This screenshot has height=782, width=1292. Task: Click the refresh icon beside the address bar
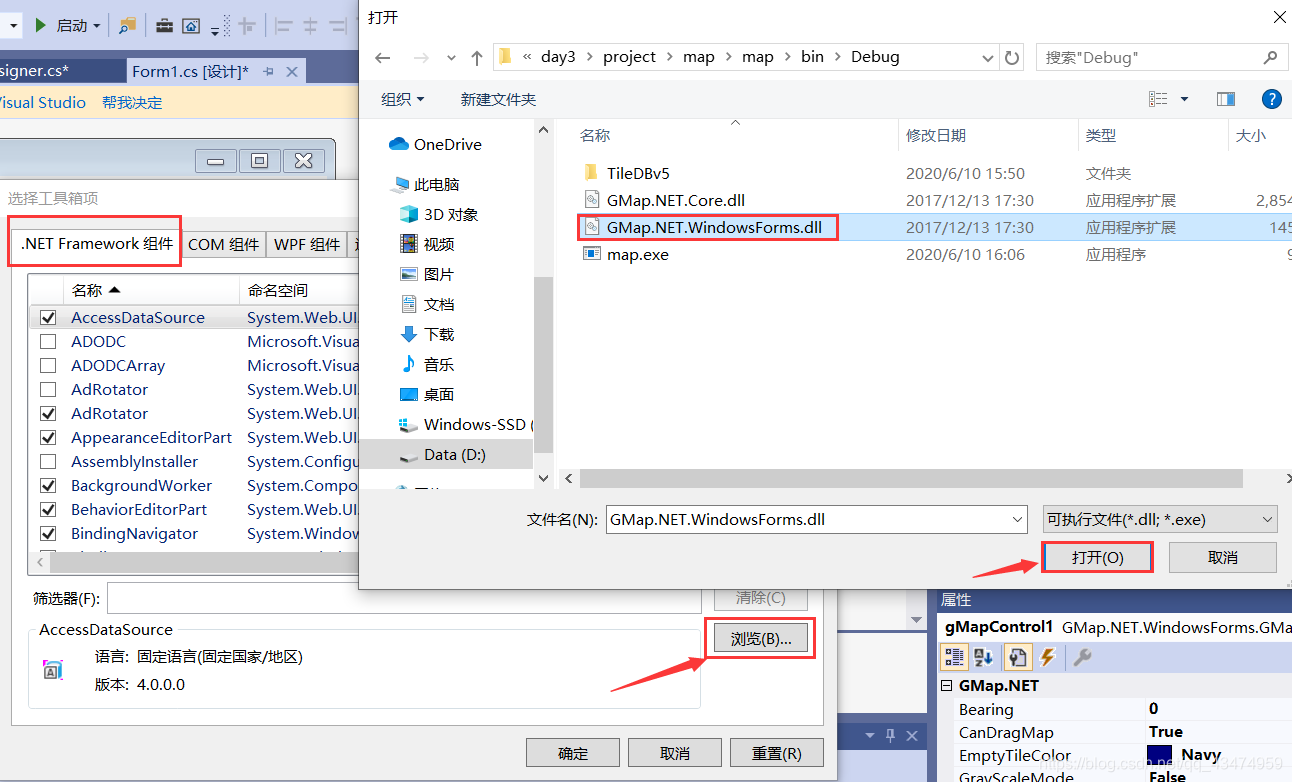[x=1011, y=57]
